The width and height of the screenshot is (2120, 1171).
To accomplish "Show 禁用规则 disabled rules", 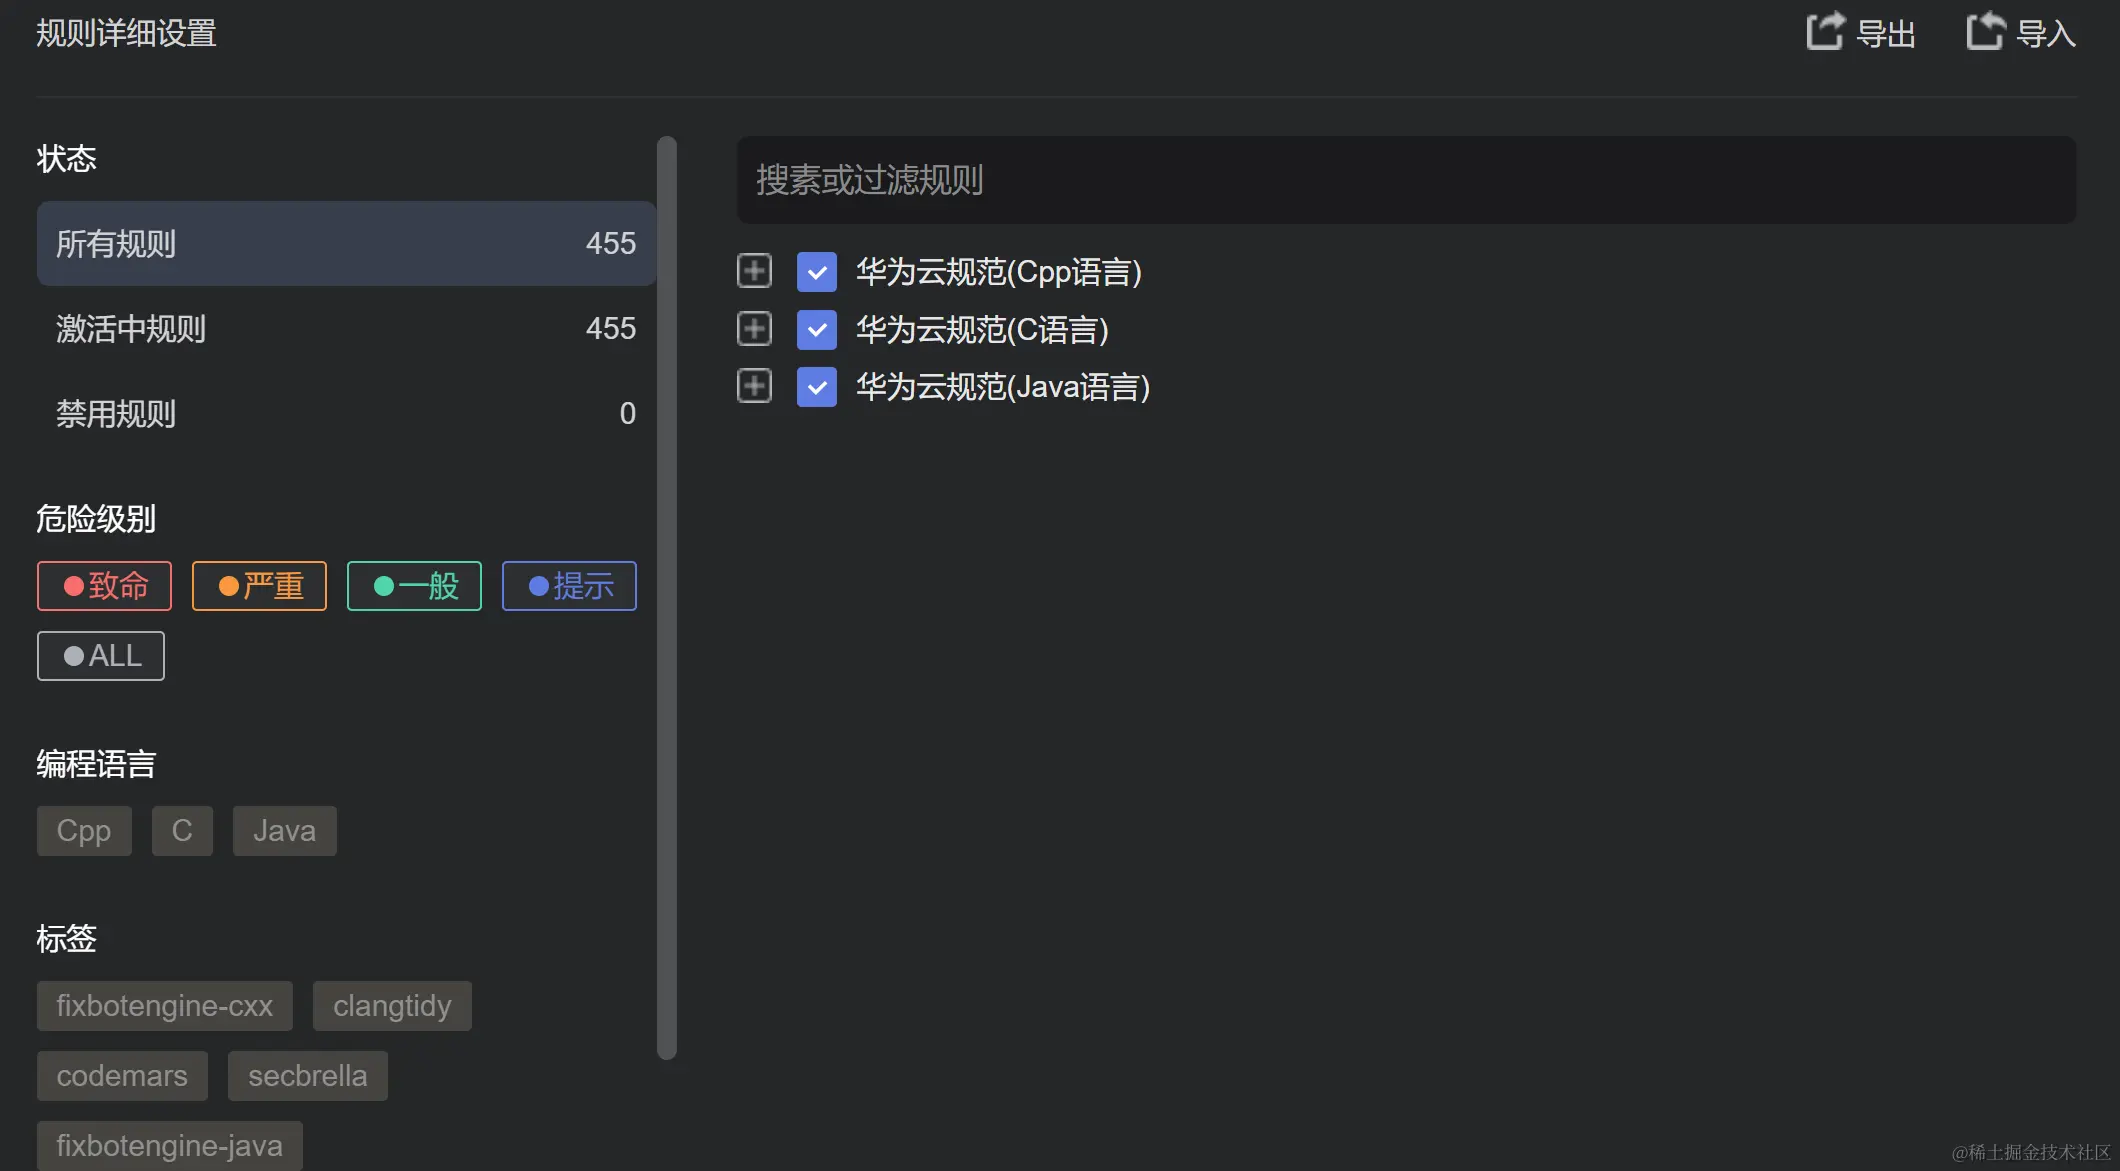I will 346,414.
